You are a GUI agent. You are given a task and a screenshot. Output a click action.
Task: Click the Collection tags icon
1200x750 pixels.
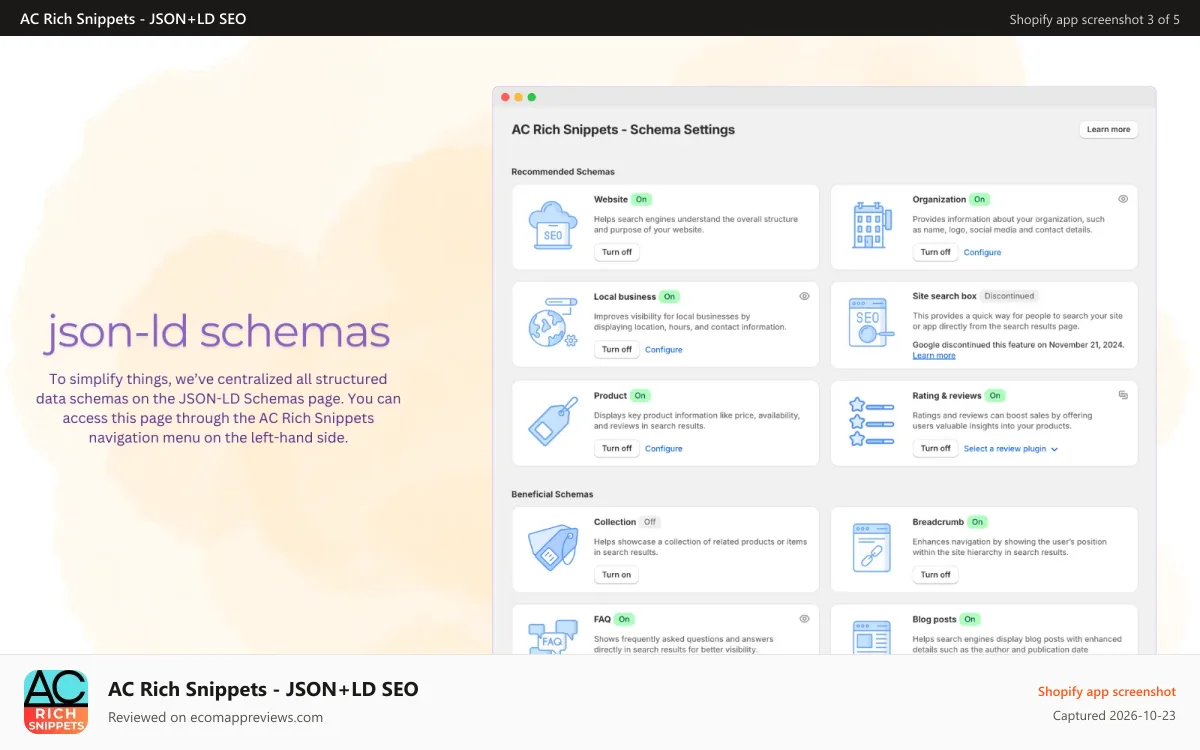pyautogui.click(x=553, y=547)
